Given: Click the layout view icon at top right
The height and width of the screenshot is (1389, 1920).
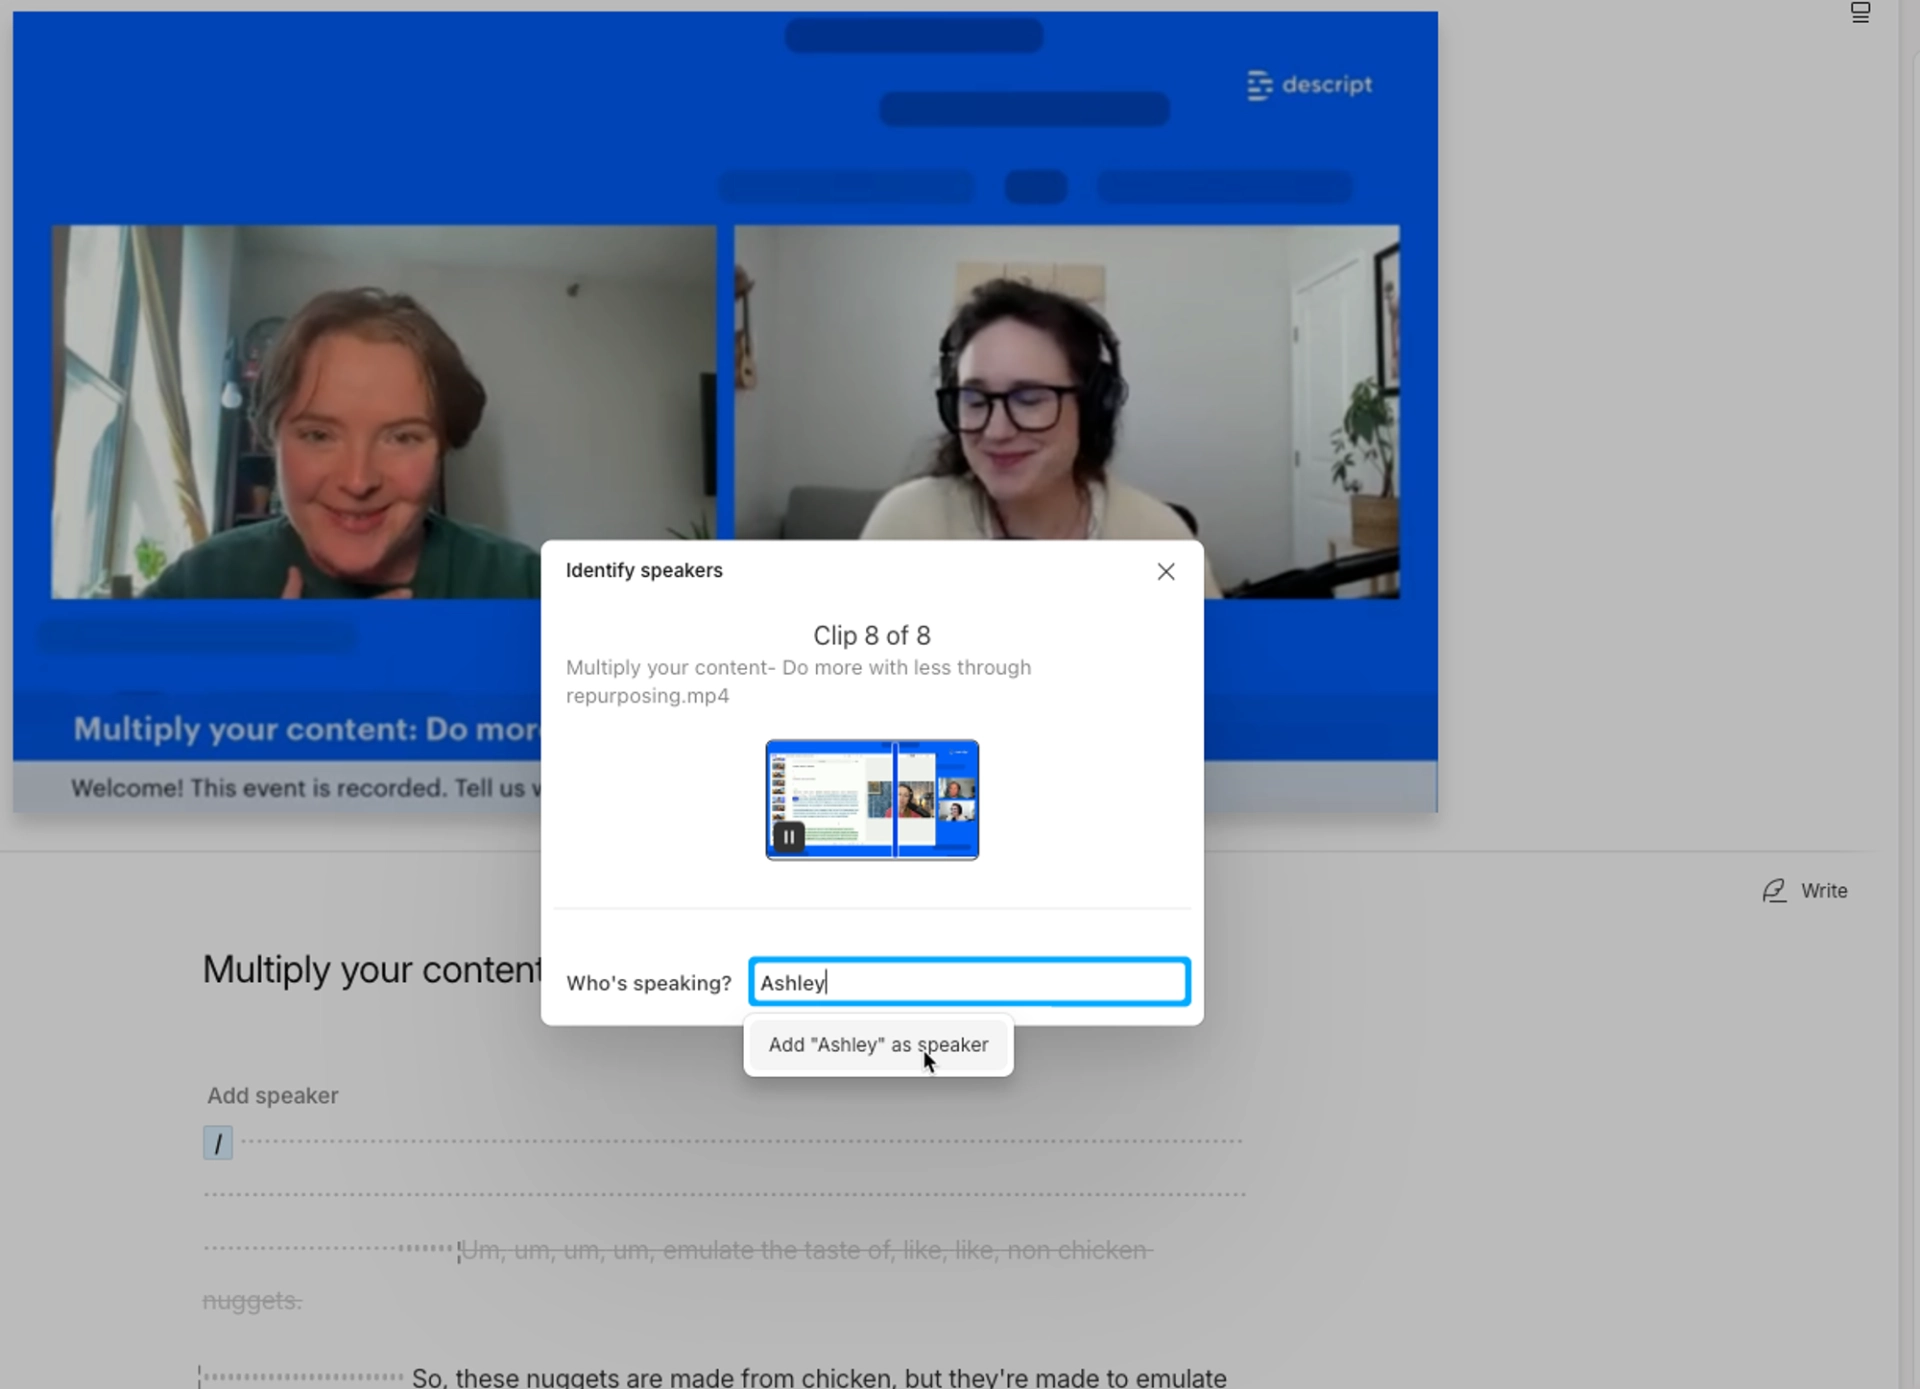Looking at the screenshot, I should 1860,13.
